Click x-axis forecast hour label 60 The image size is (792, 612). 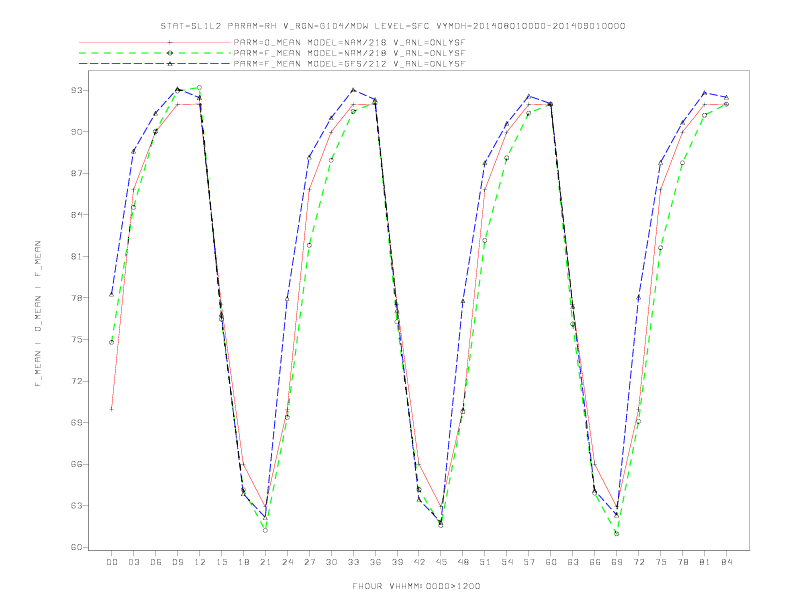click(x=551, y=562)
